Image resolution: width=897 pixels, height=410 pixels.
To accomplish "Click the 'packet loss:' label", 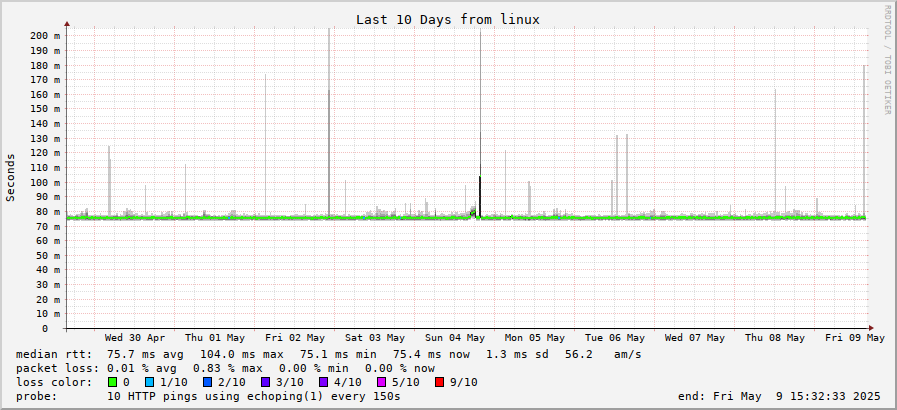I will click(x=57, y=368).
